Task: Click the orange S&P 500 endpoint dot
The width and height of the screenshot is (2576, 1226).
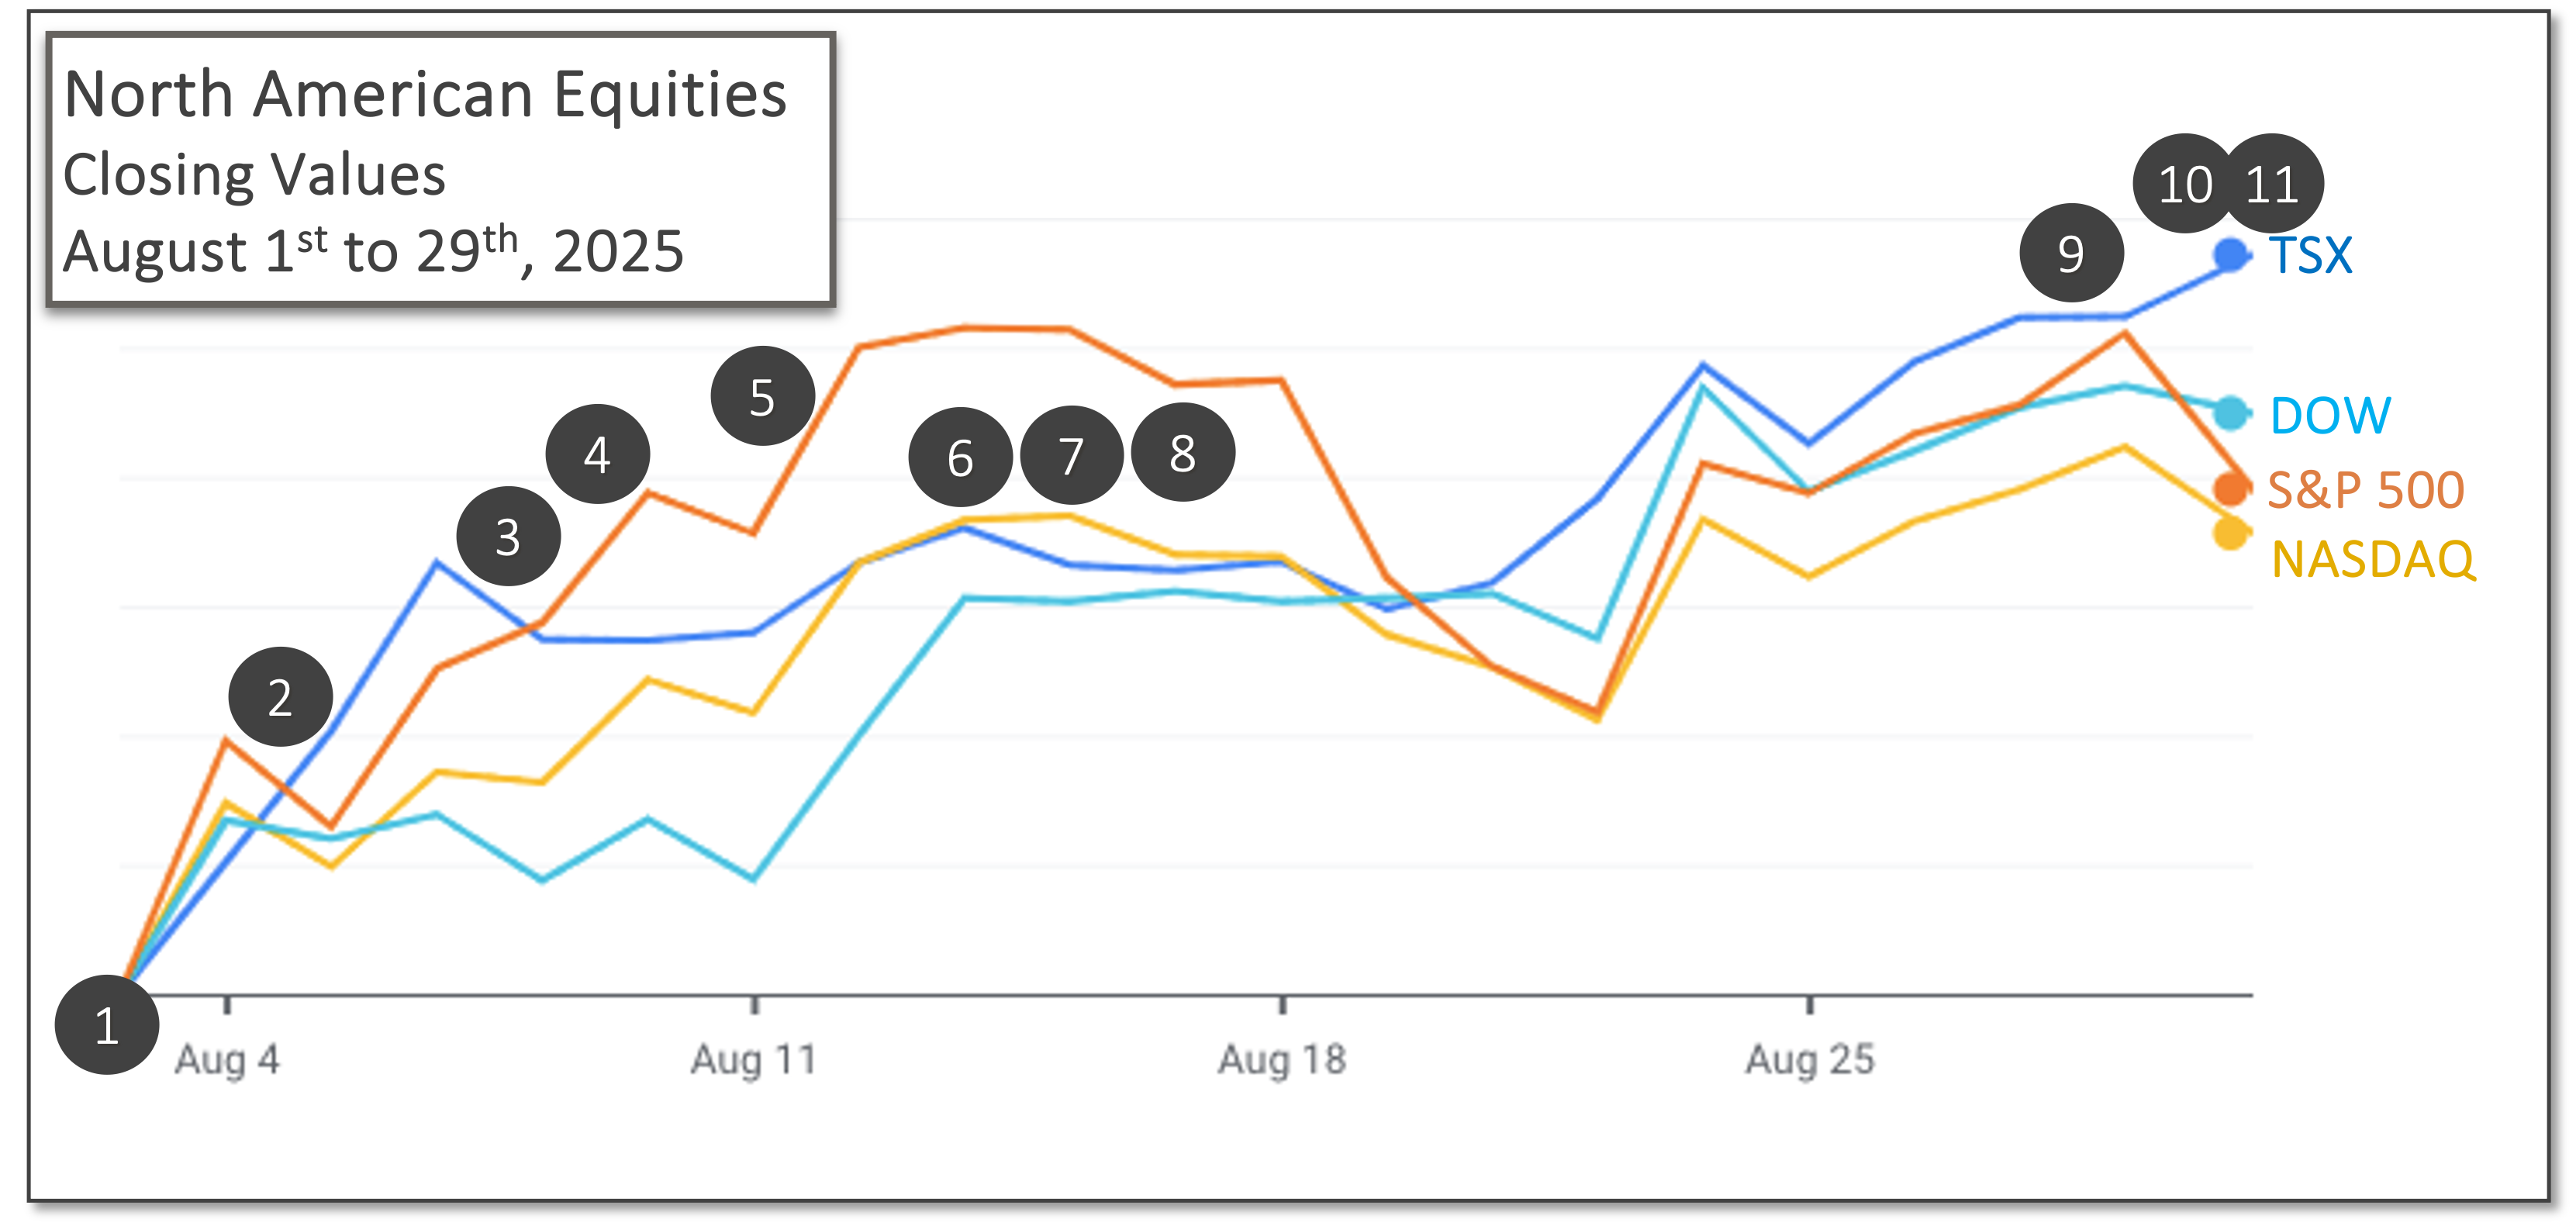Action: tap(2231, 489)
